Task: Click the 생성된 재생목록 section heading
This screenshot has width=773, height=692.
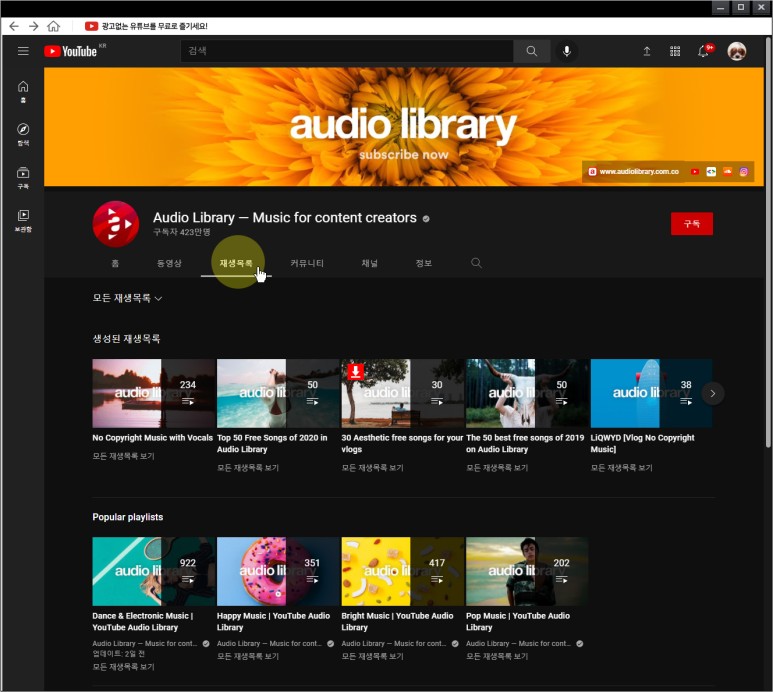Action: tap(126, 339)
